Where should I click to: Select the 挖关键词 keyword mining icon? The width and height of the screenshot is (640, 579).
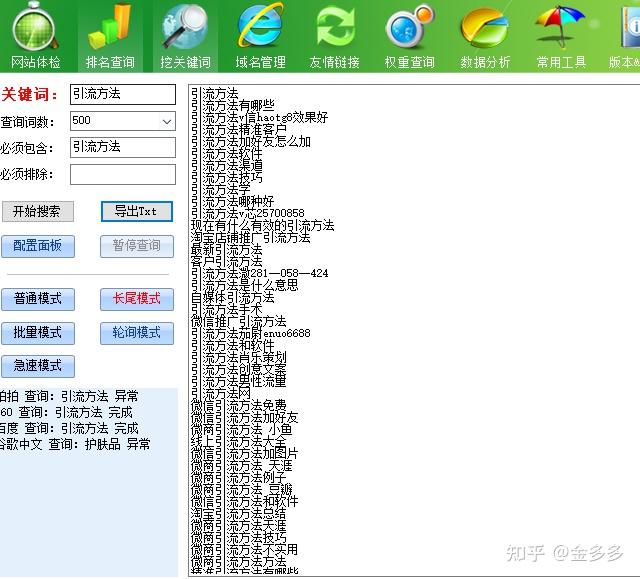[185, 37]
